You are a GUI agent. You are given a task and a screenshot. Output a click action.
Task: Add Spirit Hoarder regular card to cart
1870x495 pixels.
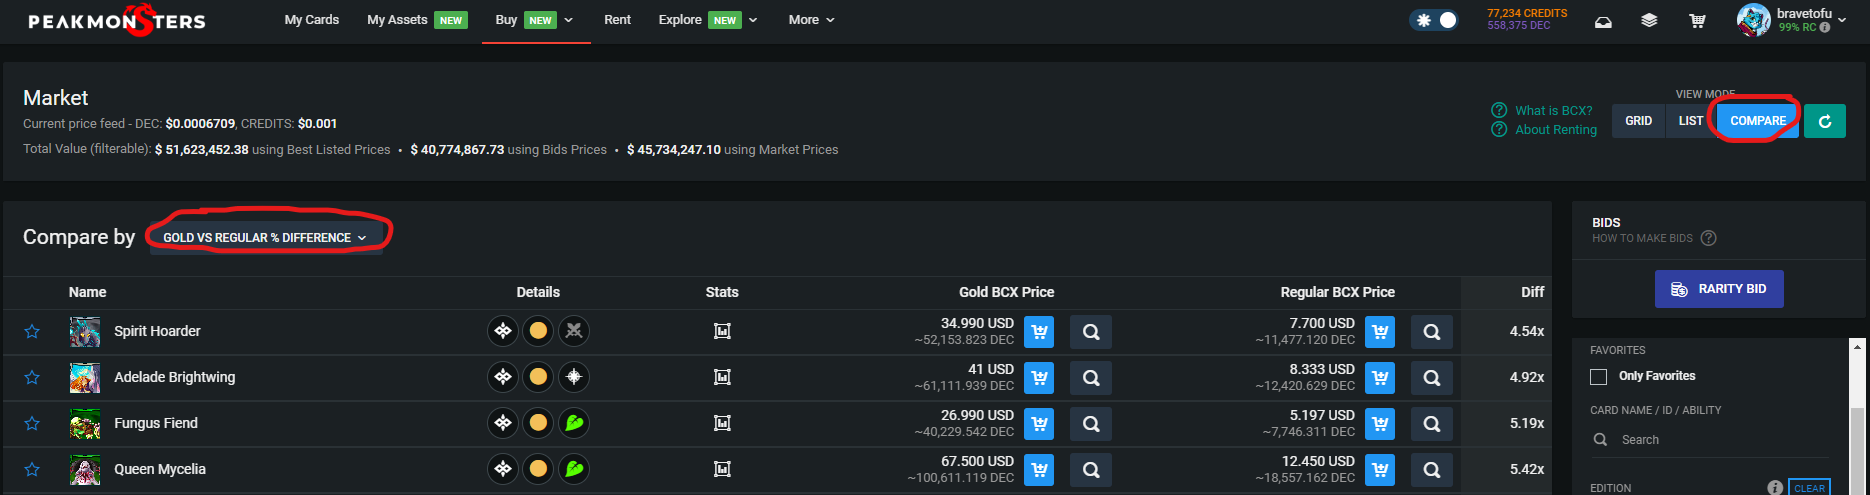pos(1380,332)
